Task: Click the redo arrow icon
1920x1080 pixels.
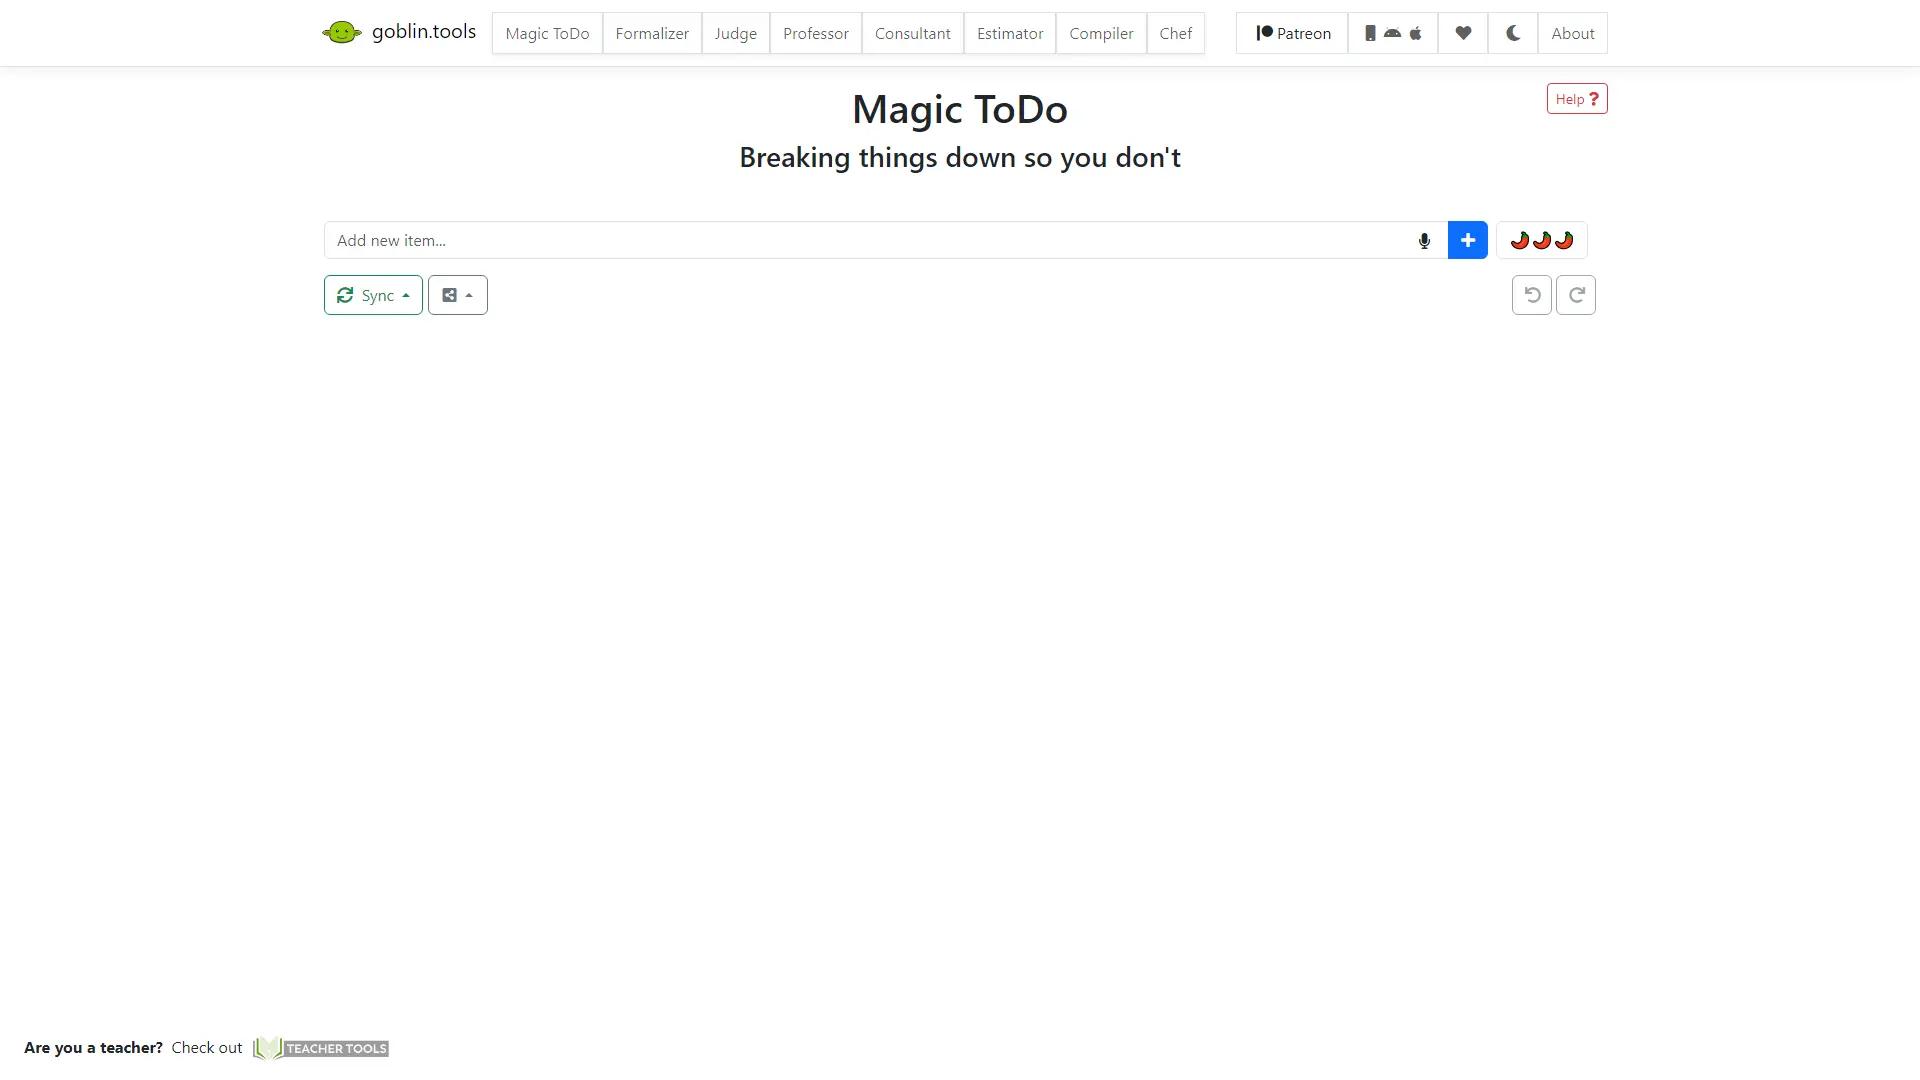Action: [x=1576, y=294]
